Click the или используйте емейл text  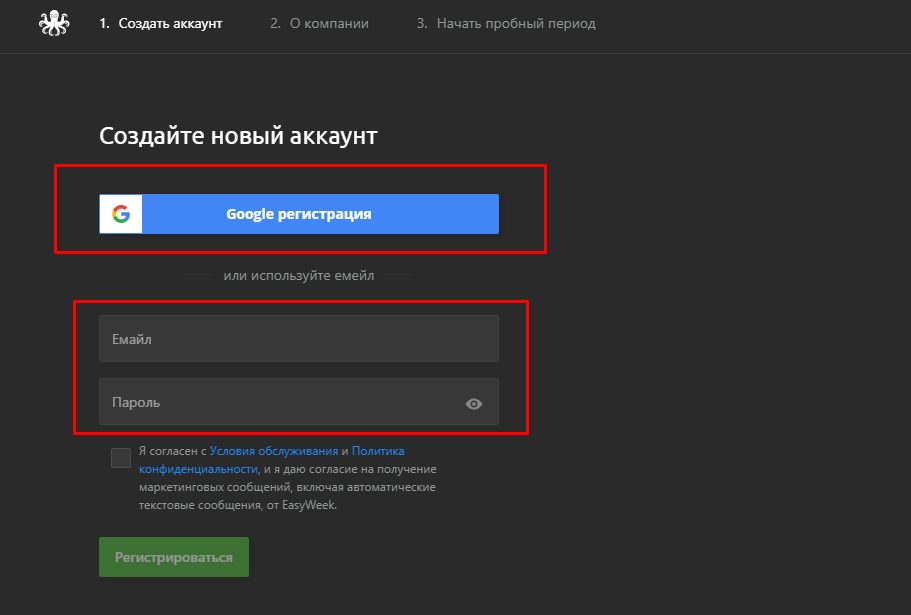click(299, 275)
